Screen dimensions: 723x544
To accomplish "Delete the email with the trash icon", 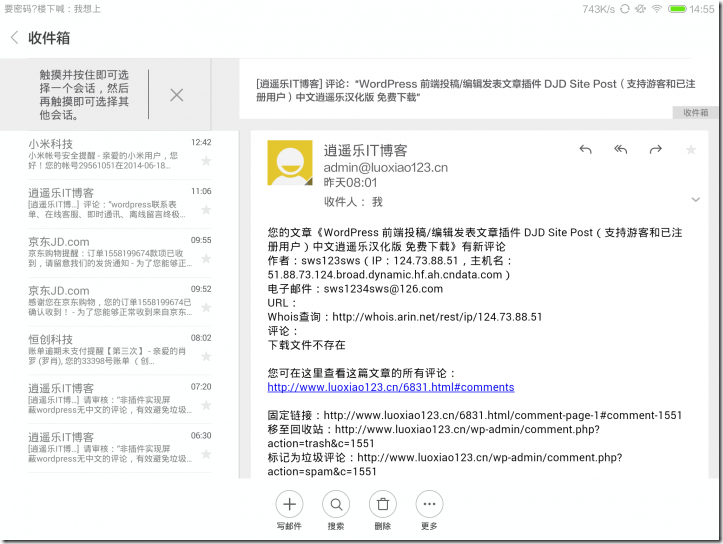I will click(x=383, y=504).
